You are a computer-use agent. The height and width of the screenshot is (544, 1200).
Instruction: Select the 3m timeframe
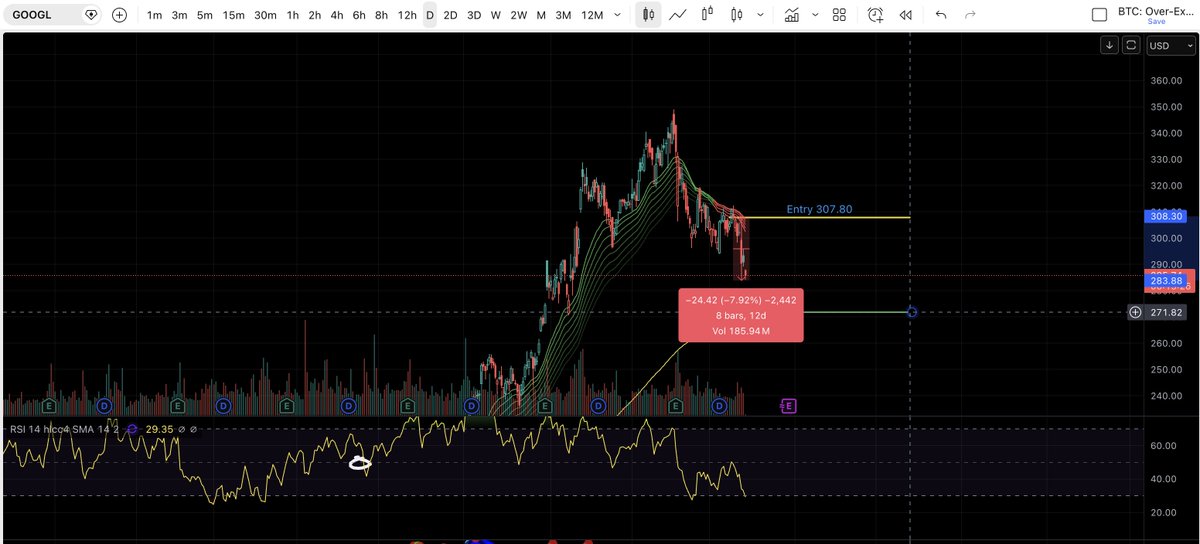coord(179,15)
